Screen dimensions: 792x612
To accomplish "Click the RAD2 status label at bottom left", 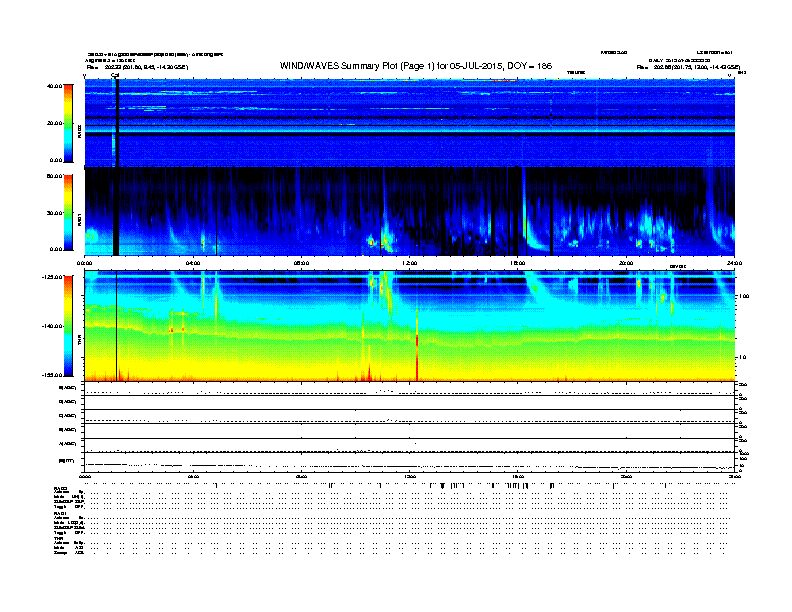I will (x=59, y=487).
